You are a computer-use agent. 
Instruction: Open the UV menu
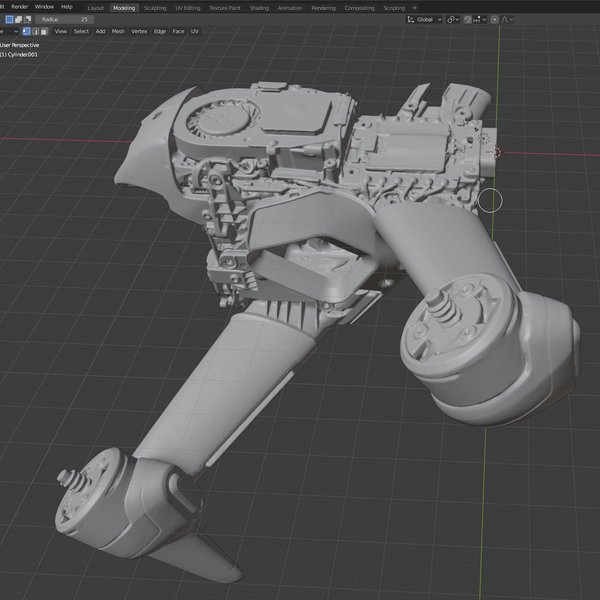(195, 31)
